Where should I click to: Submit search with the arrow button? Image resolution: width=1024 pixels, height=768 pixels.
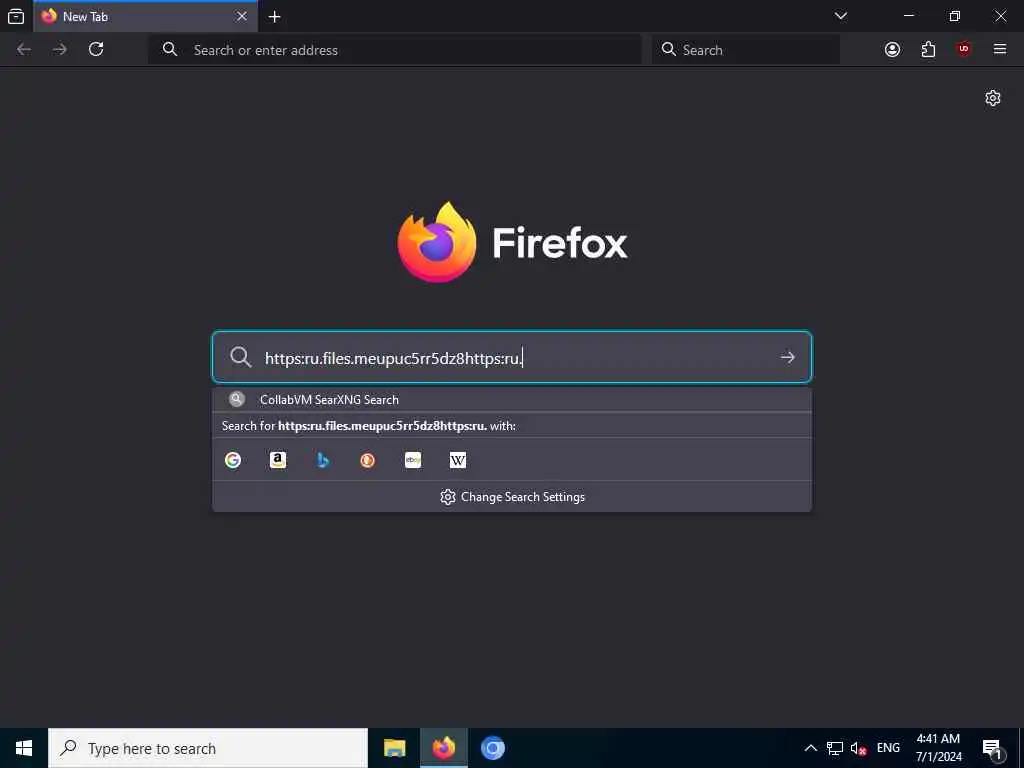tap(788, 357)
